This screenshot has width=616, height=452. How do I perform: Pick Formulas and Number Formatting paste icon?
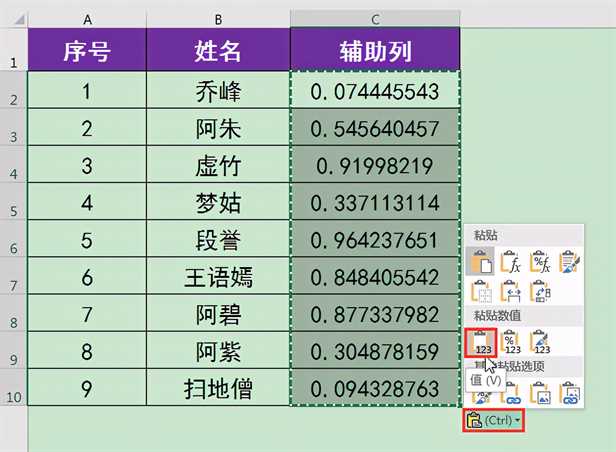pyautogui.click(x=542, y=262)
